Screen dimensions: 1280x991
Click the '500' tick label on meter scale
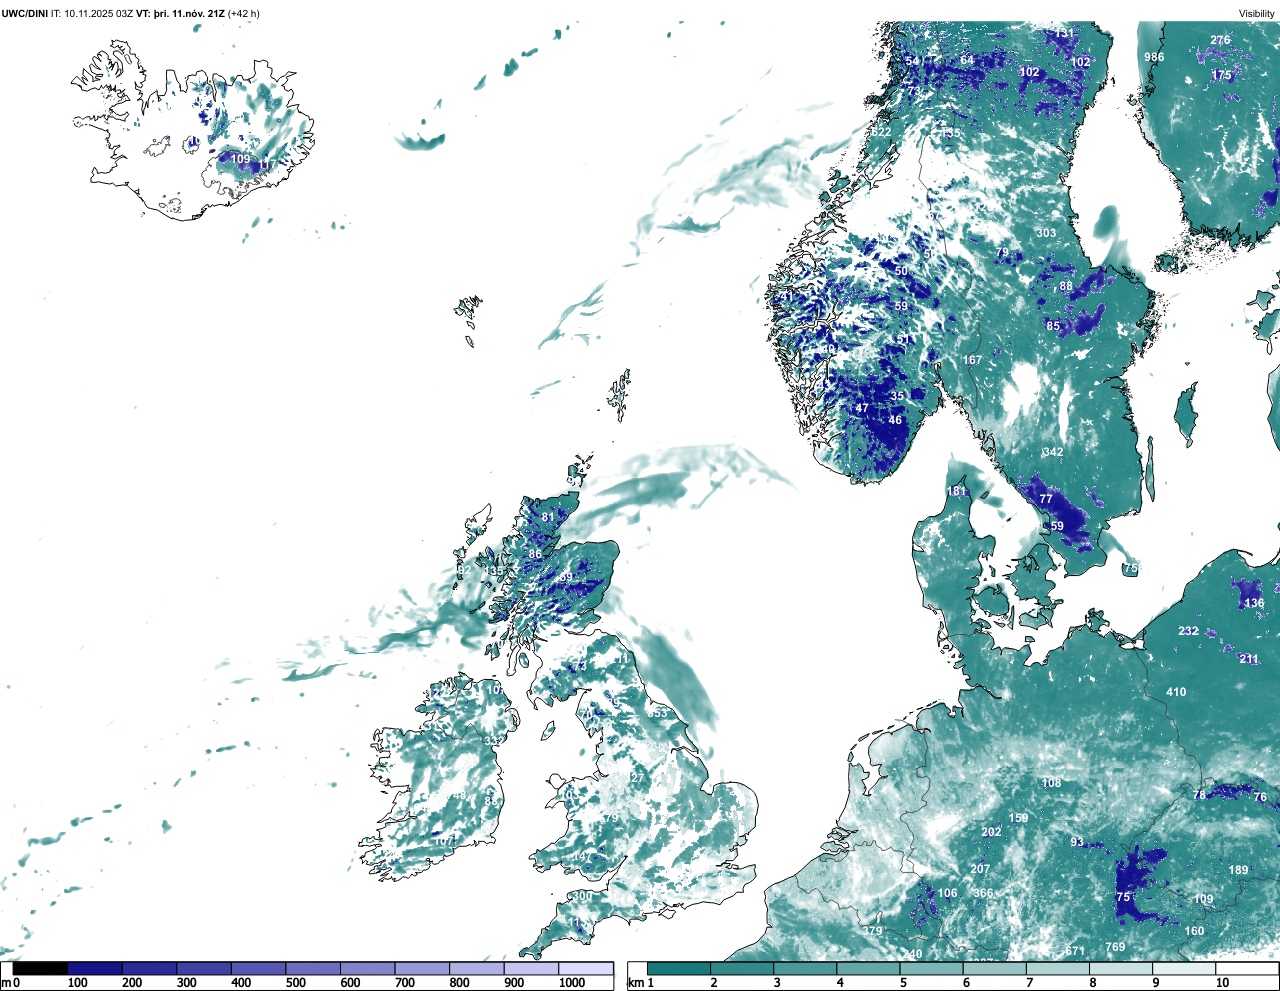[x=296, y=983]
